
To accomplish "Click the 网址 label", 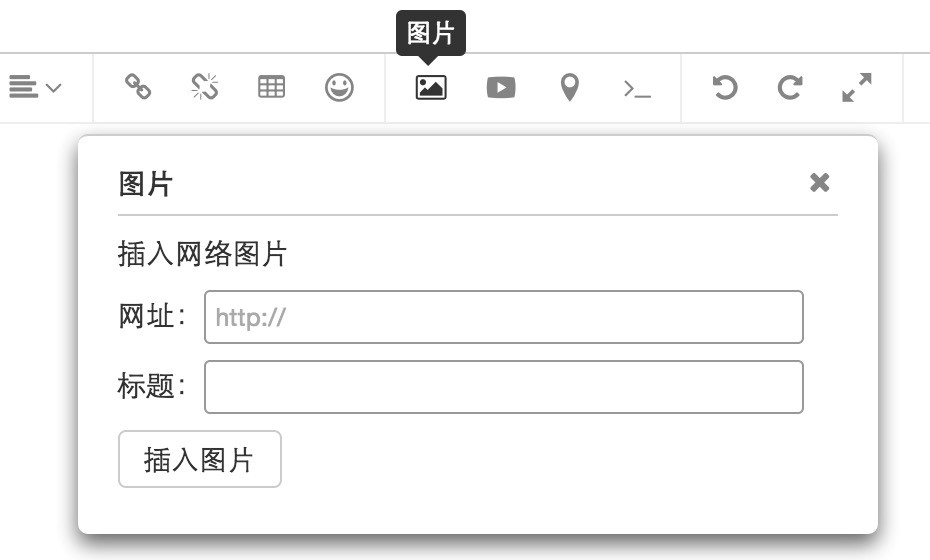I will tap(152, 316).
